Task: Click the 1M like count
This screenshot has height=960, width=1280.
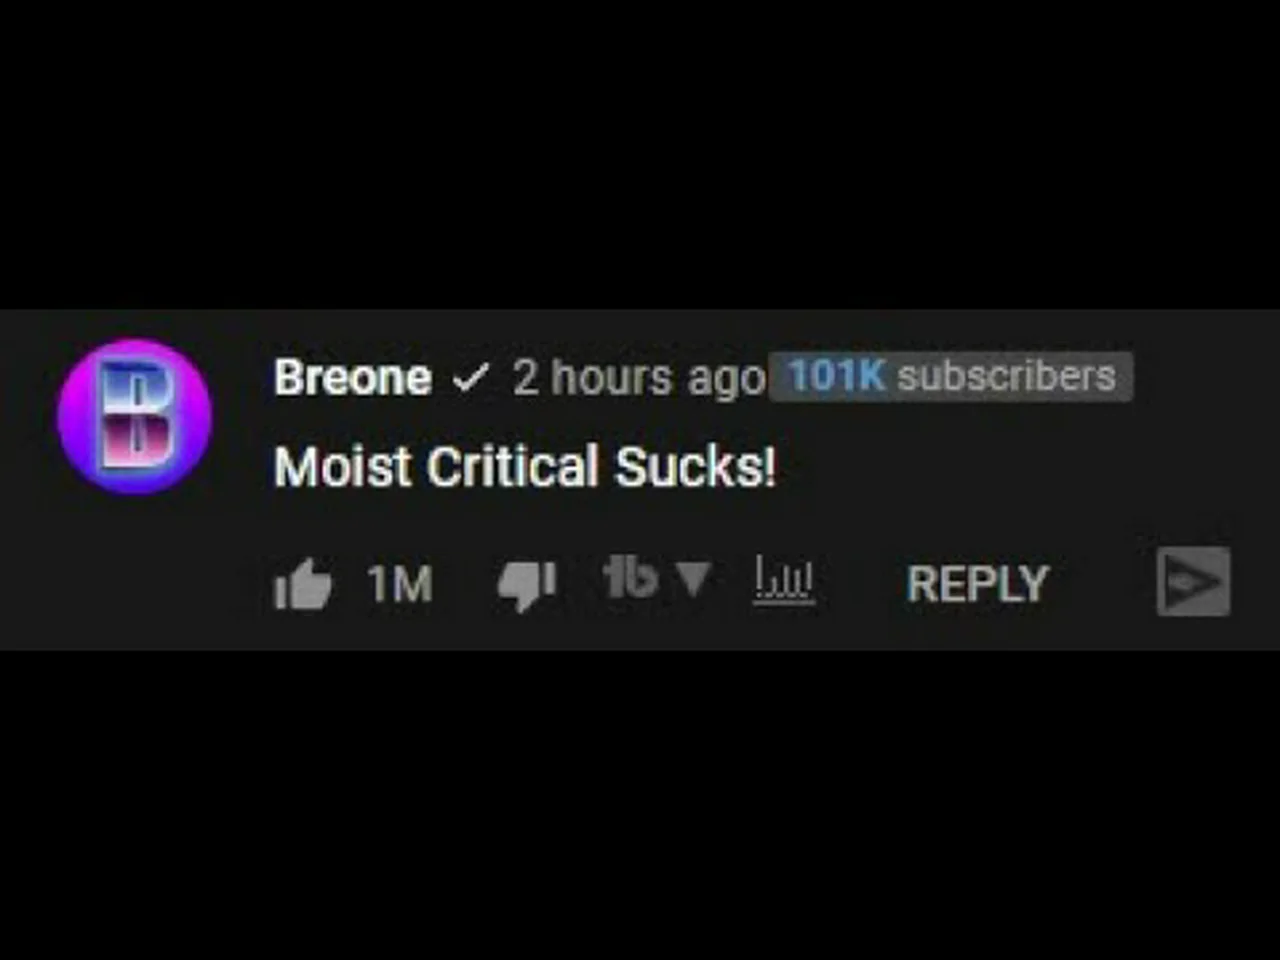Action: 400,584
